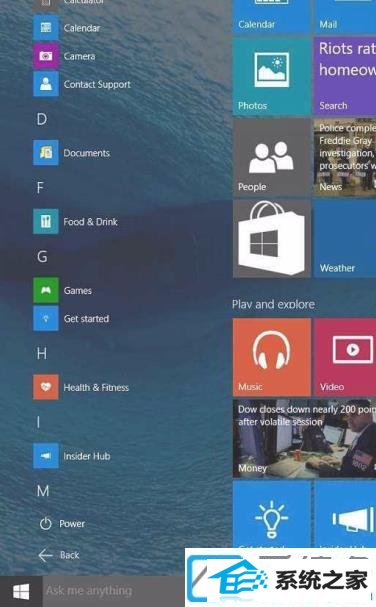Screen dimensions: 376x607
Task: Open the Video tile
Action: [345, 357]
